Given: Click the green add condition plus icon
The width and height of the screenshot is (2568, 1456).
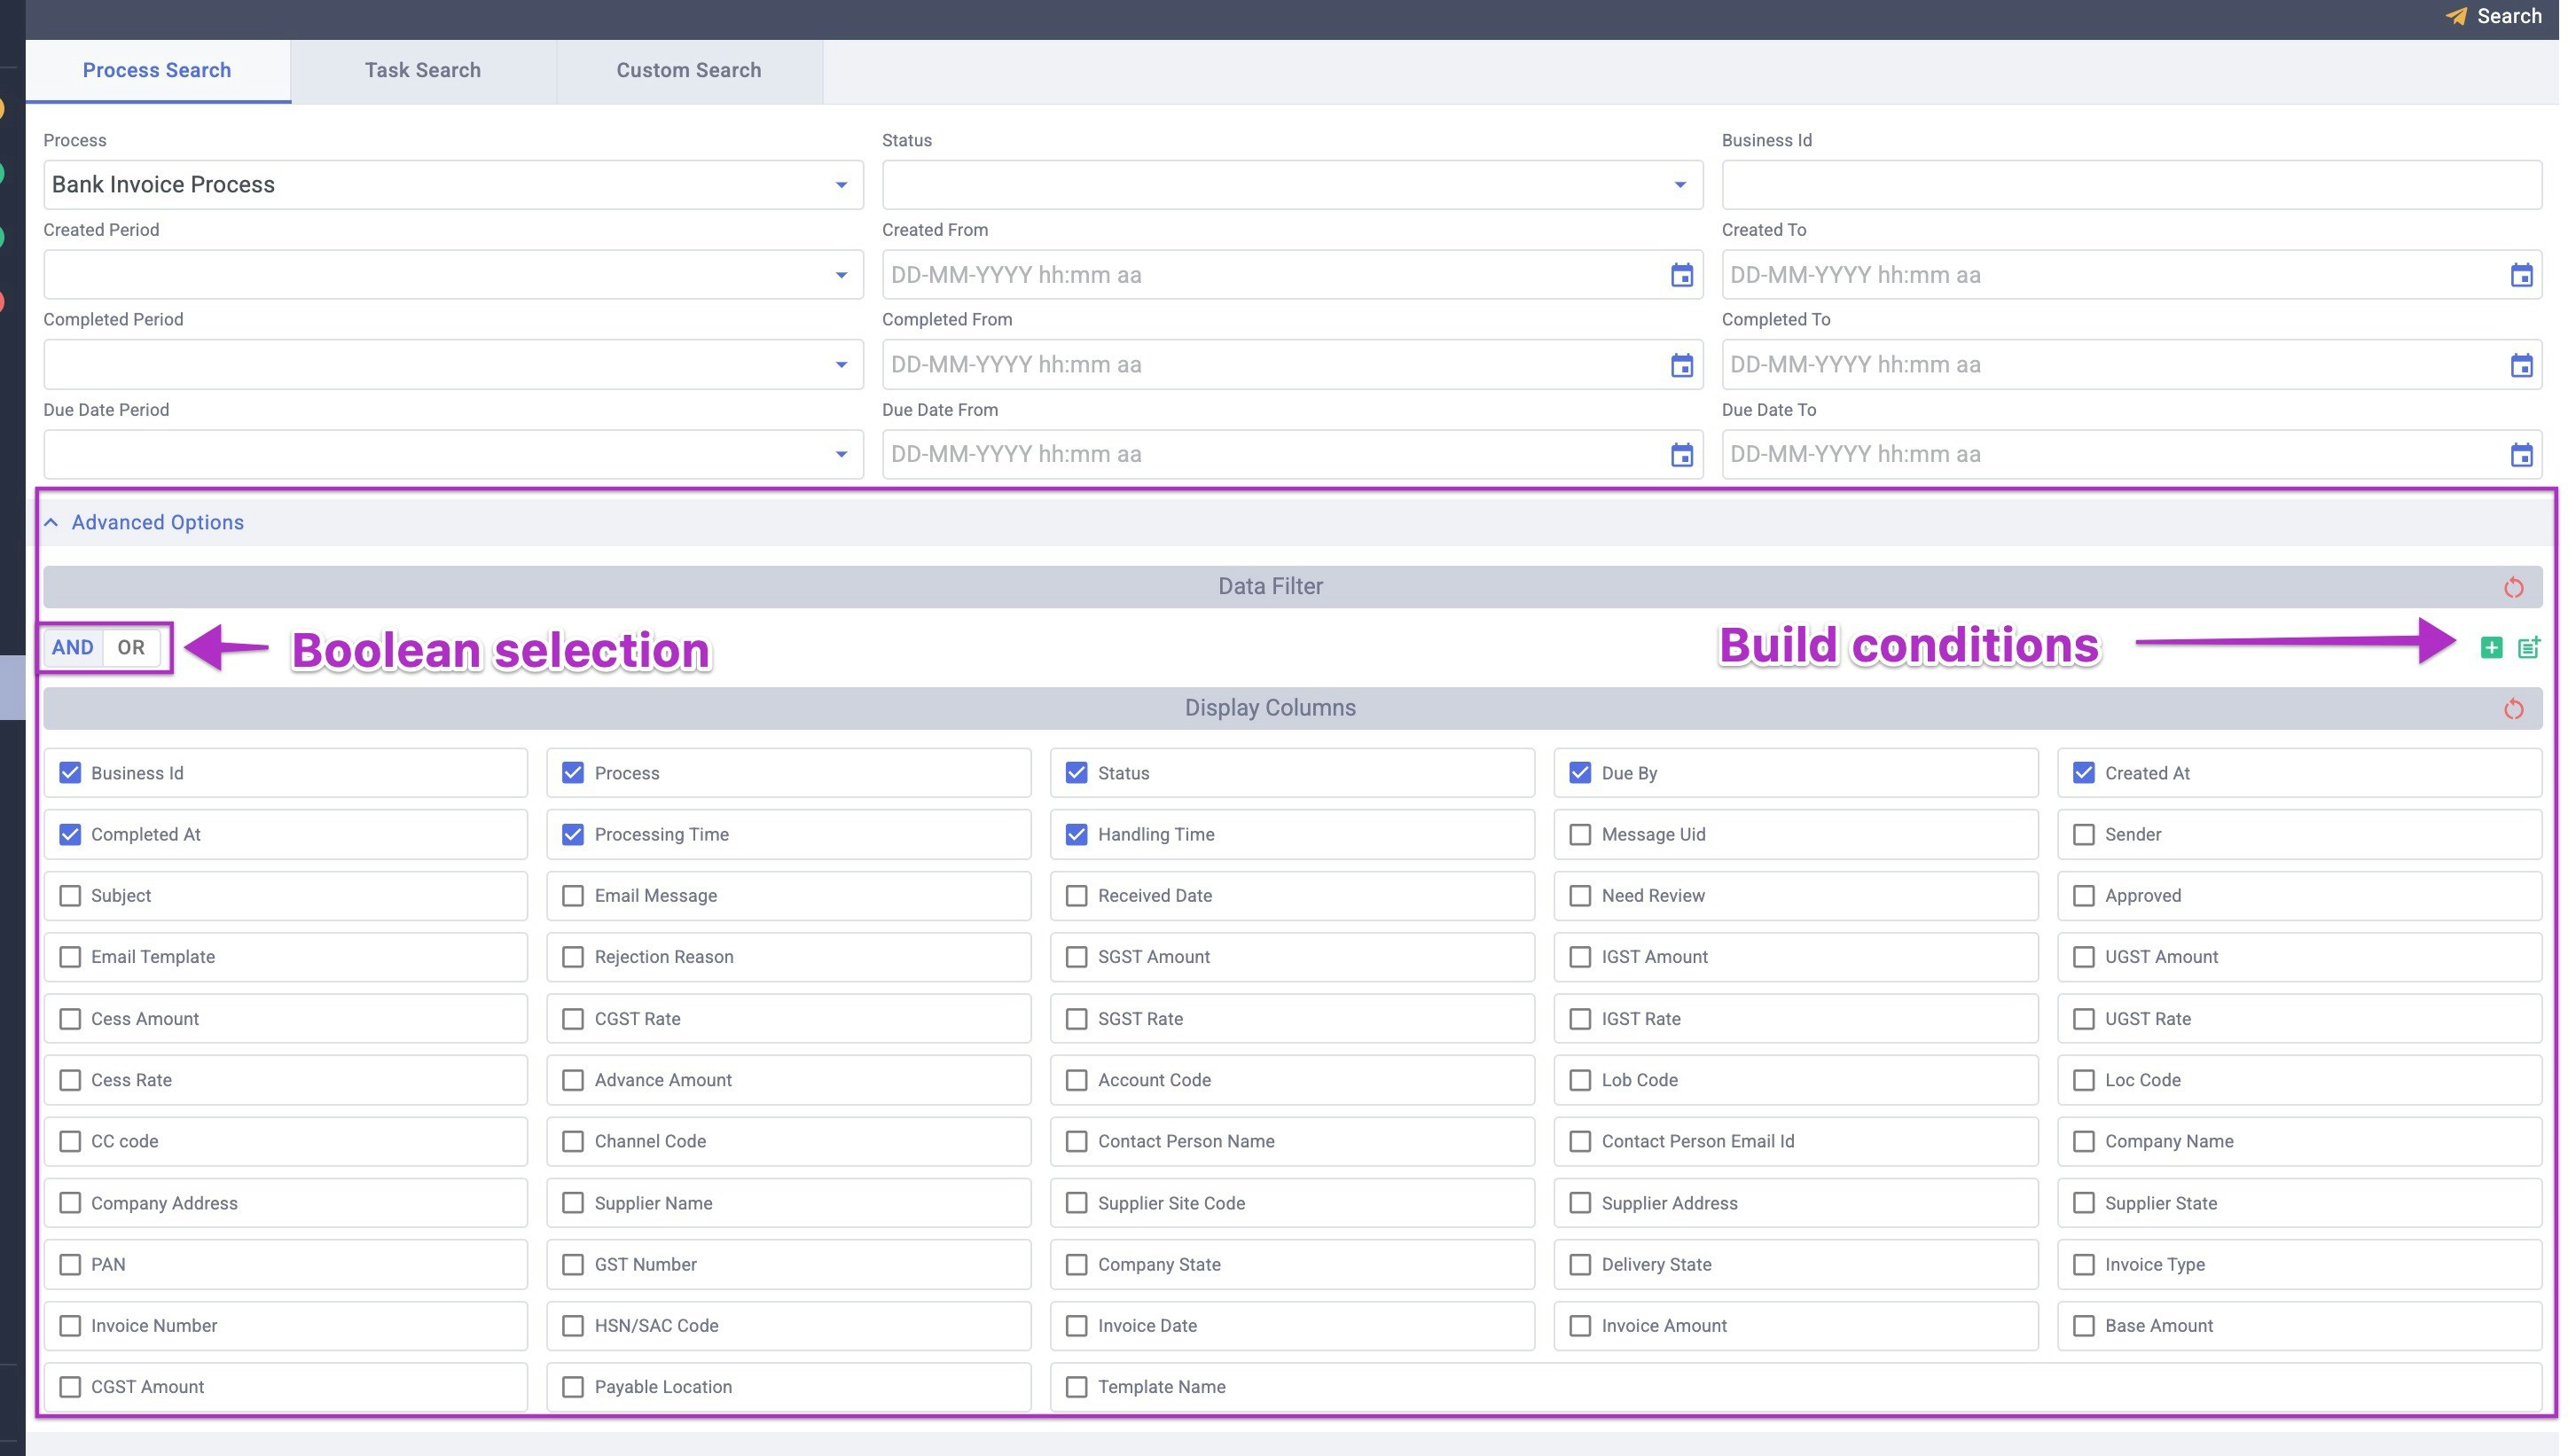Looking at the screenshot, I should pyautogui.click(x=2491, y=648).
